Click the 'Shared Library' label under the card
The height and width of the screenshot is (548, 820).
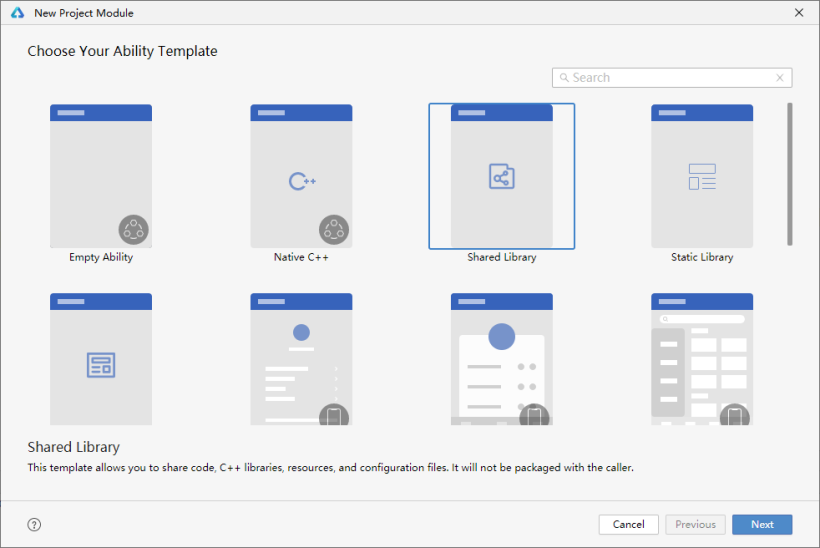click(502, 257)
